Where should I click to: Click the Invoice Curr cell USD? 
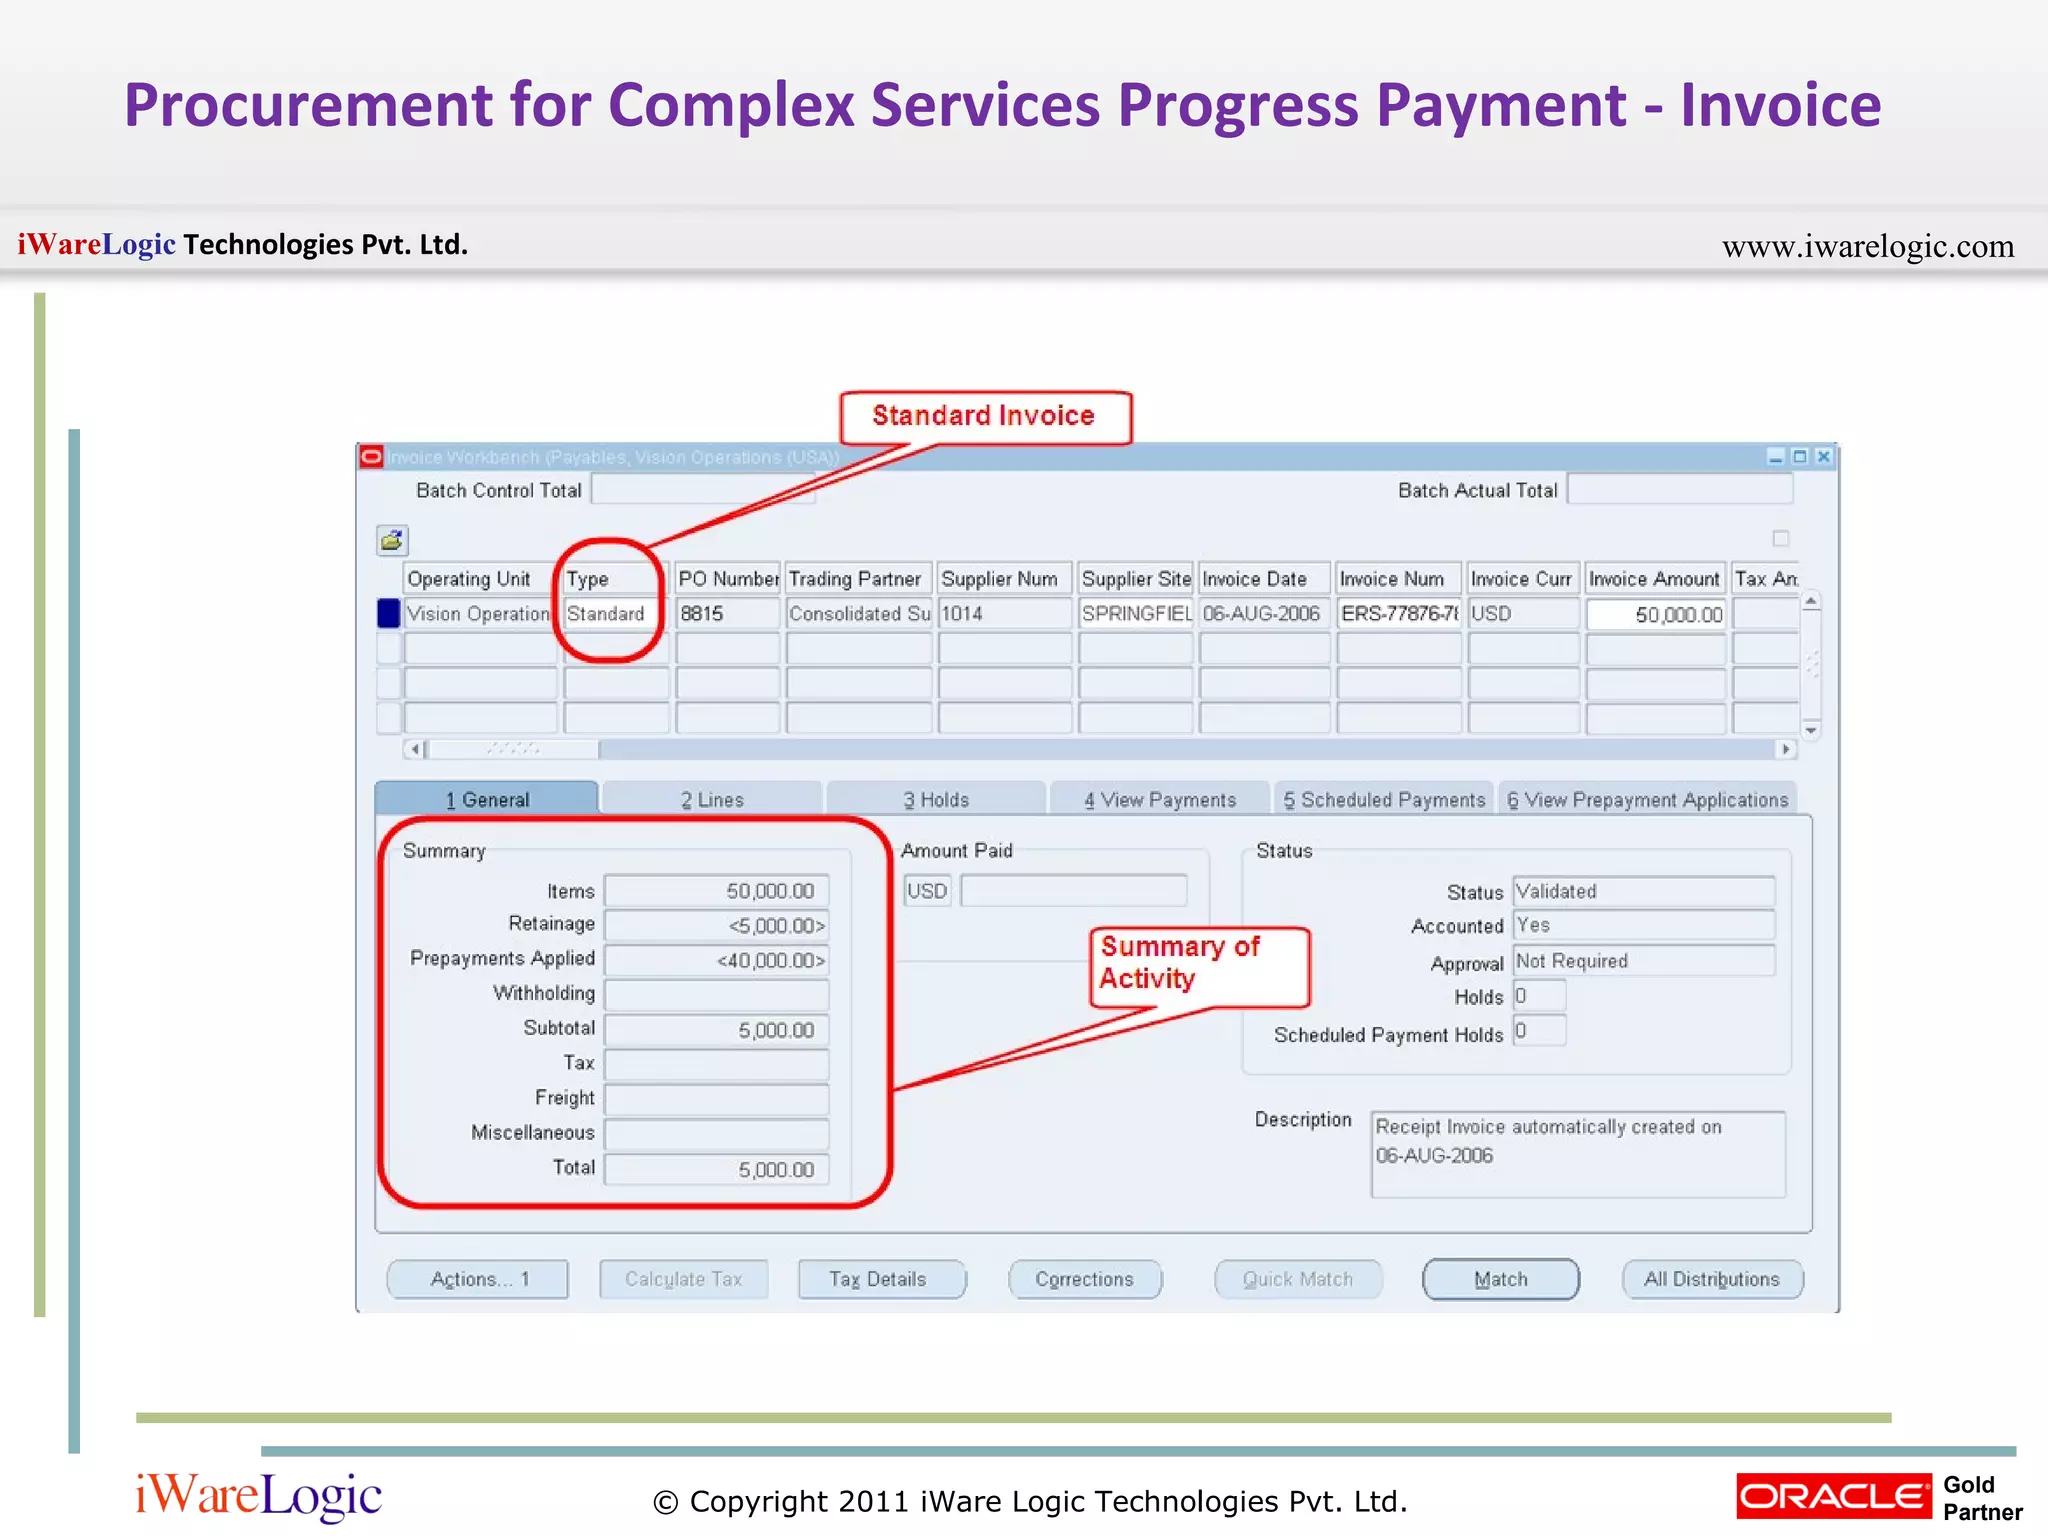pyautogui.click(x=1523, y=613)
